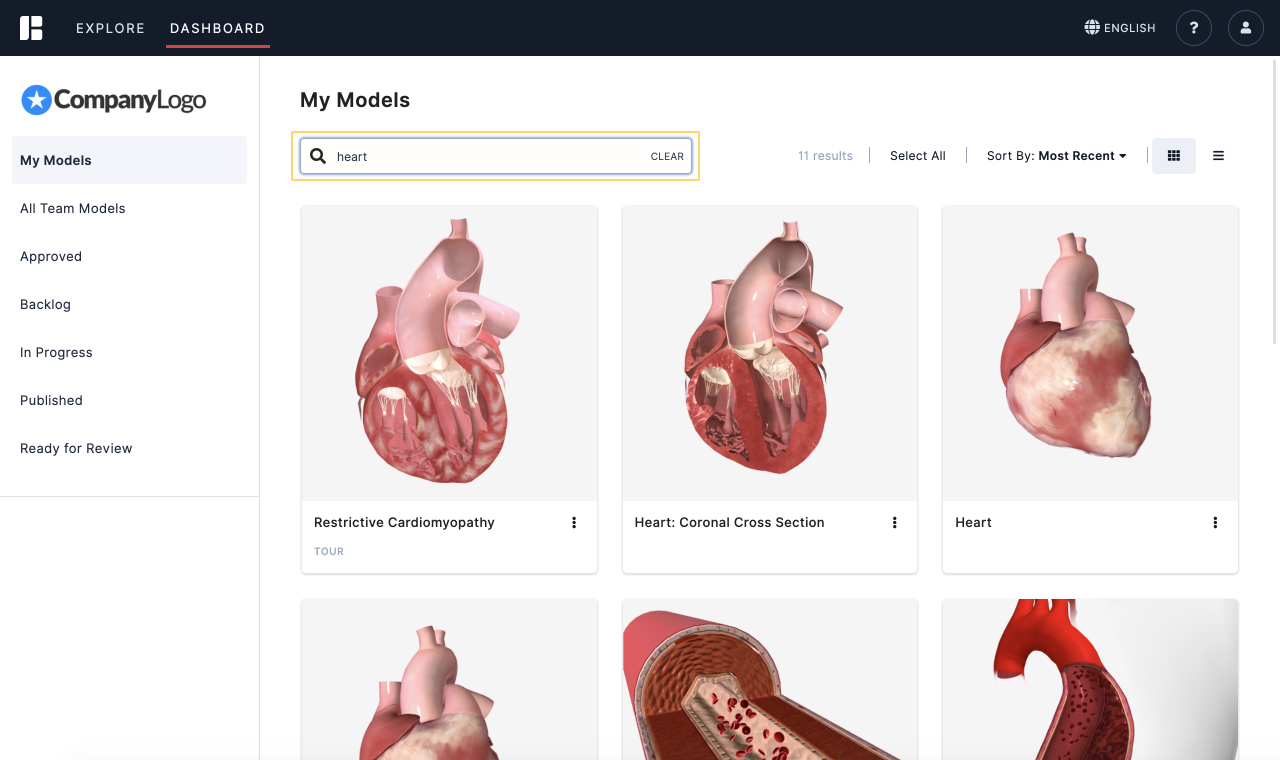Open options menu for Heart: Coronal Cross Section
Image resolution: width=1280 pixels, height=760 pixels.
tap(894, 522)
